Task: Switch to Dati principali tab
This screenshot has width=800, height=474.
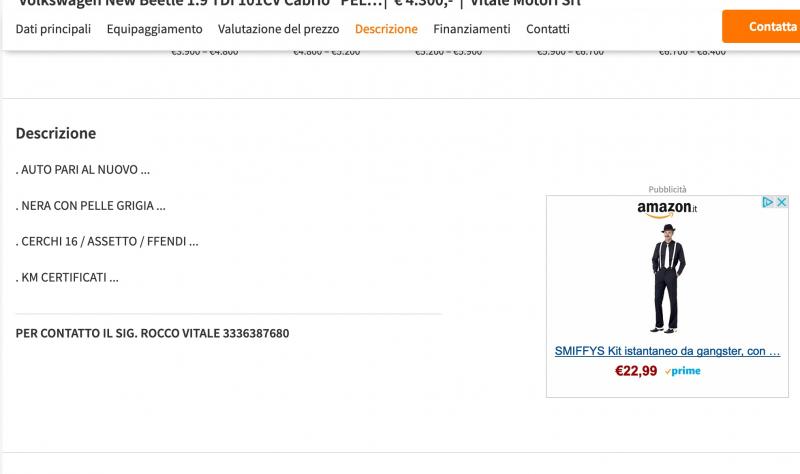Action: pos(53,29)
